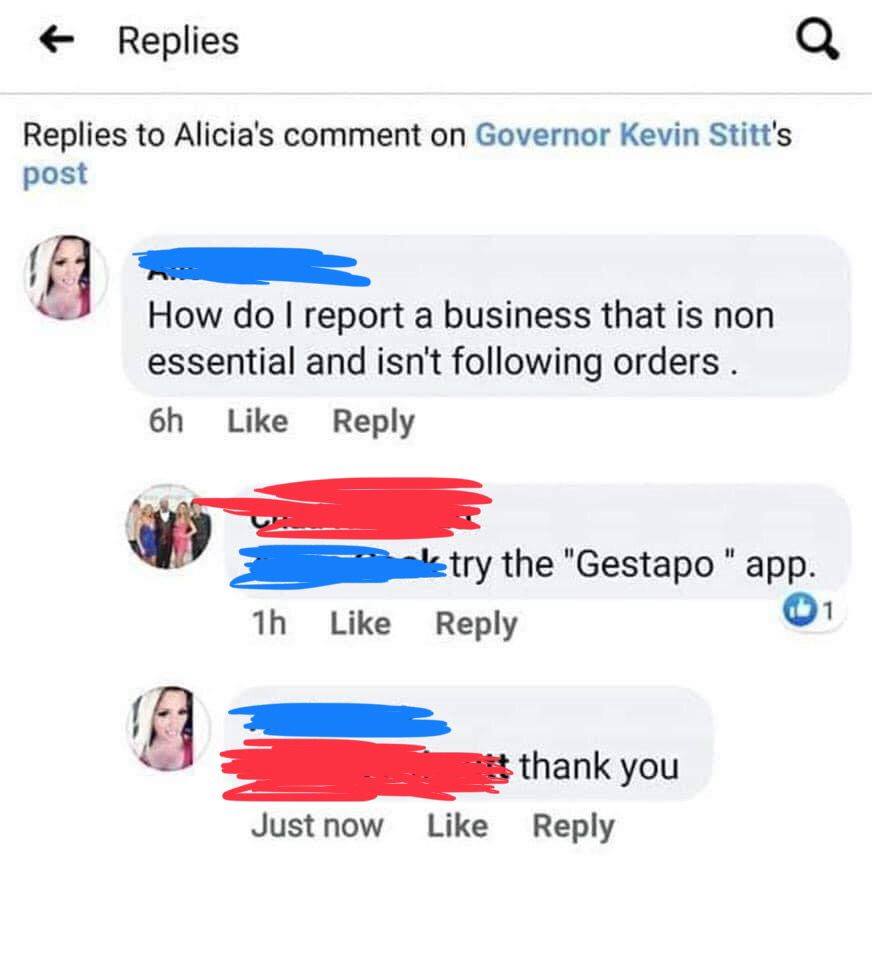Select the "How do I report a business" comment bubble
The image size is (872, 960).
pyautogui.click(x=487, y=315)
